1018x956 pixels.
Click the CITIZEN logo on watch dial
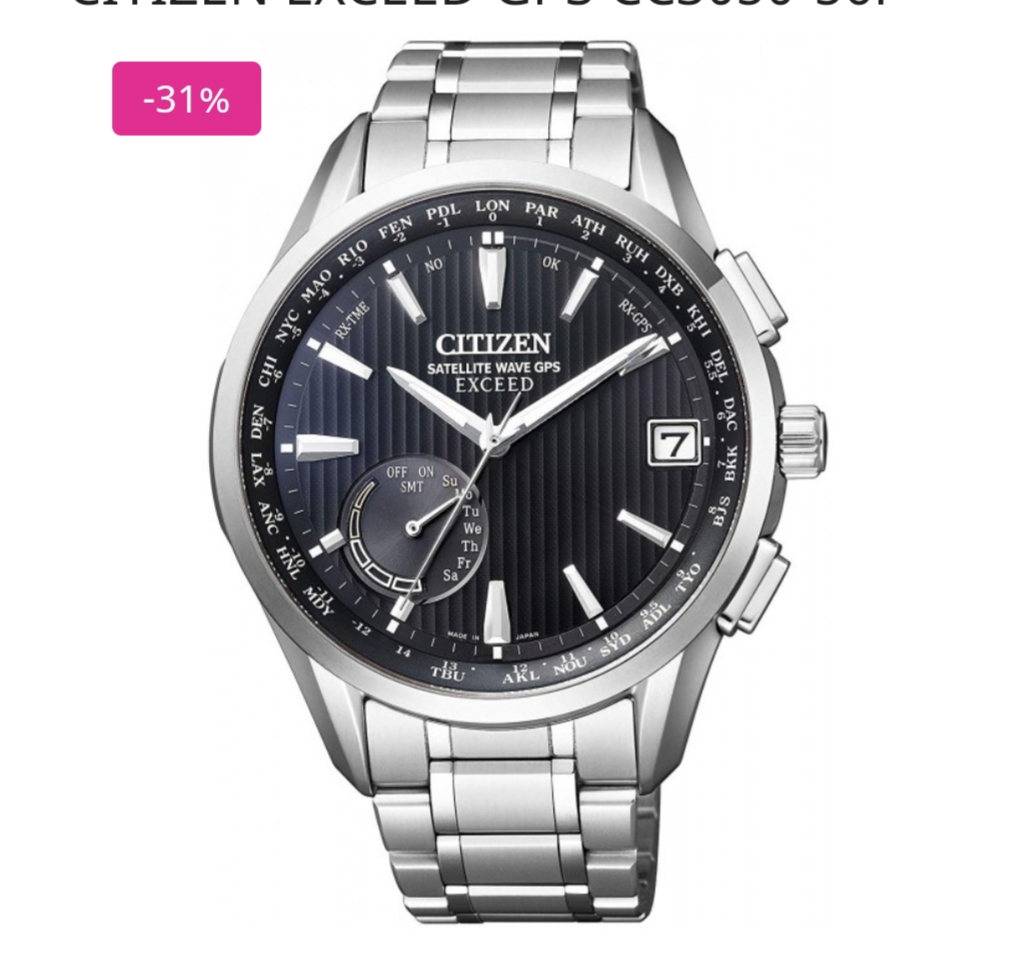[493, 343]
